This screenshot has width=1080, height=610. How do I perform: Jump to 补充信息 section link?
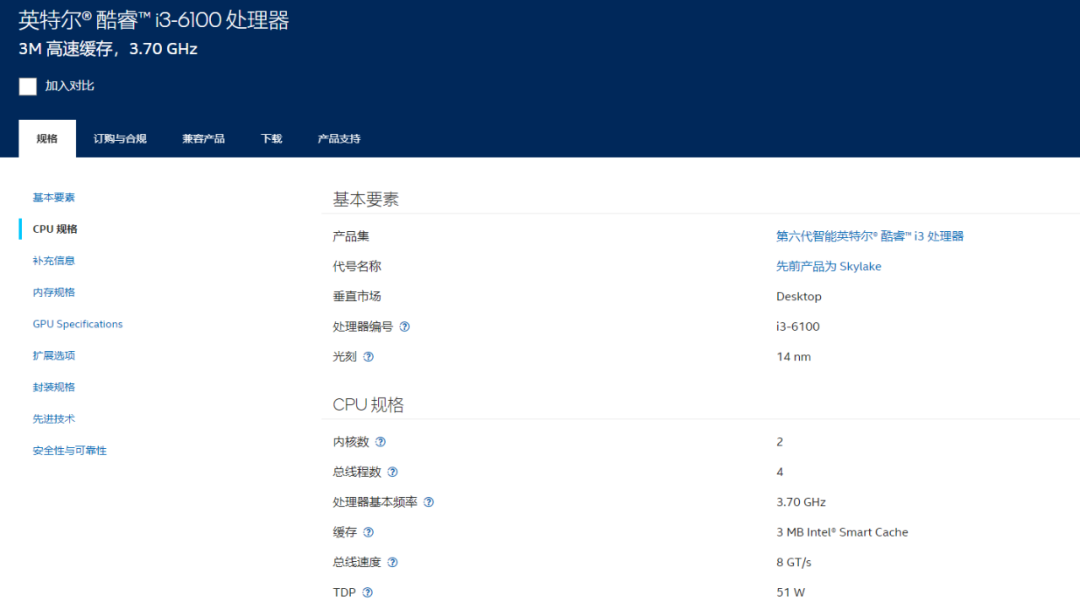pos(54,261)
